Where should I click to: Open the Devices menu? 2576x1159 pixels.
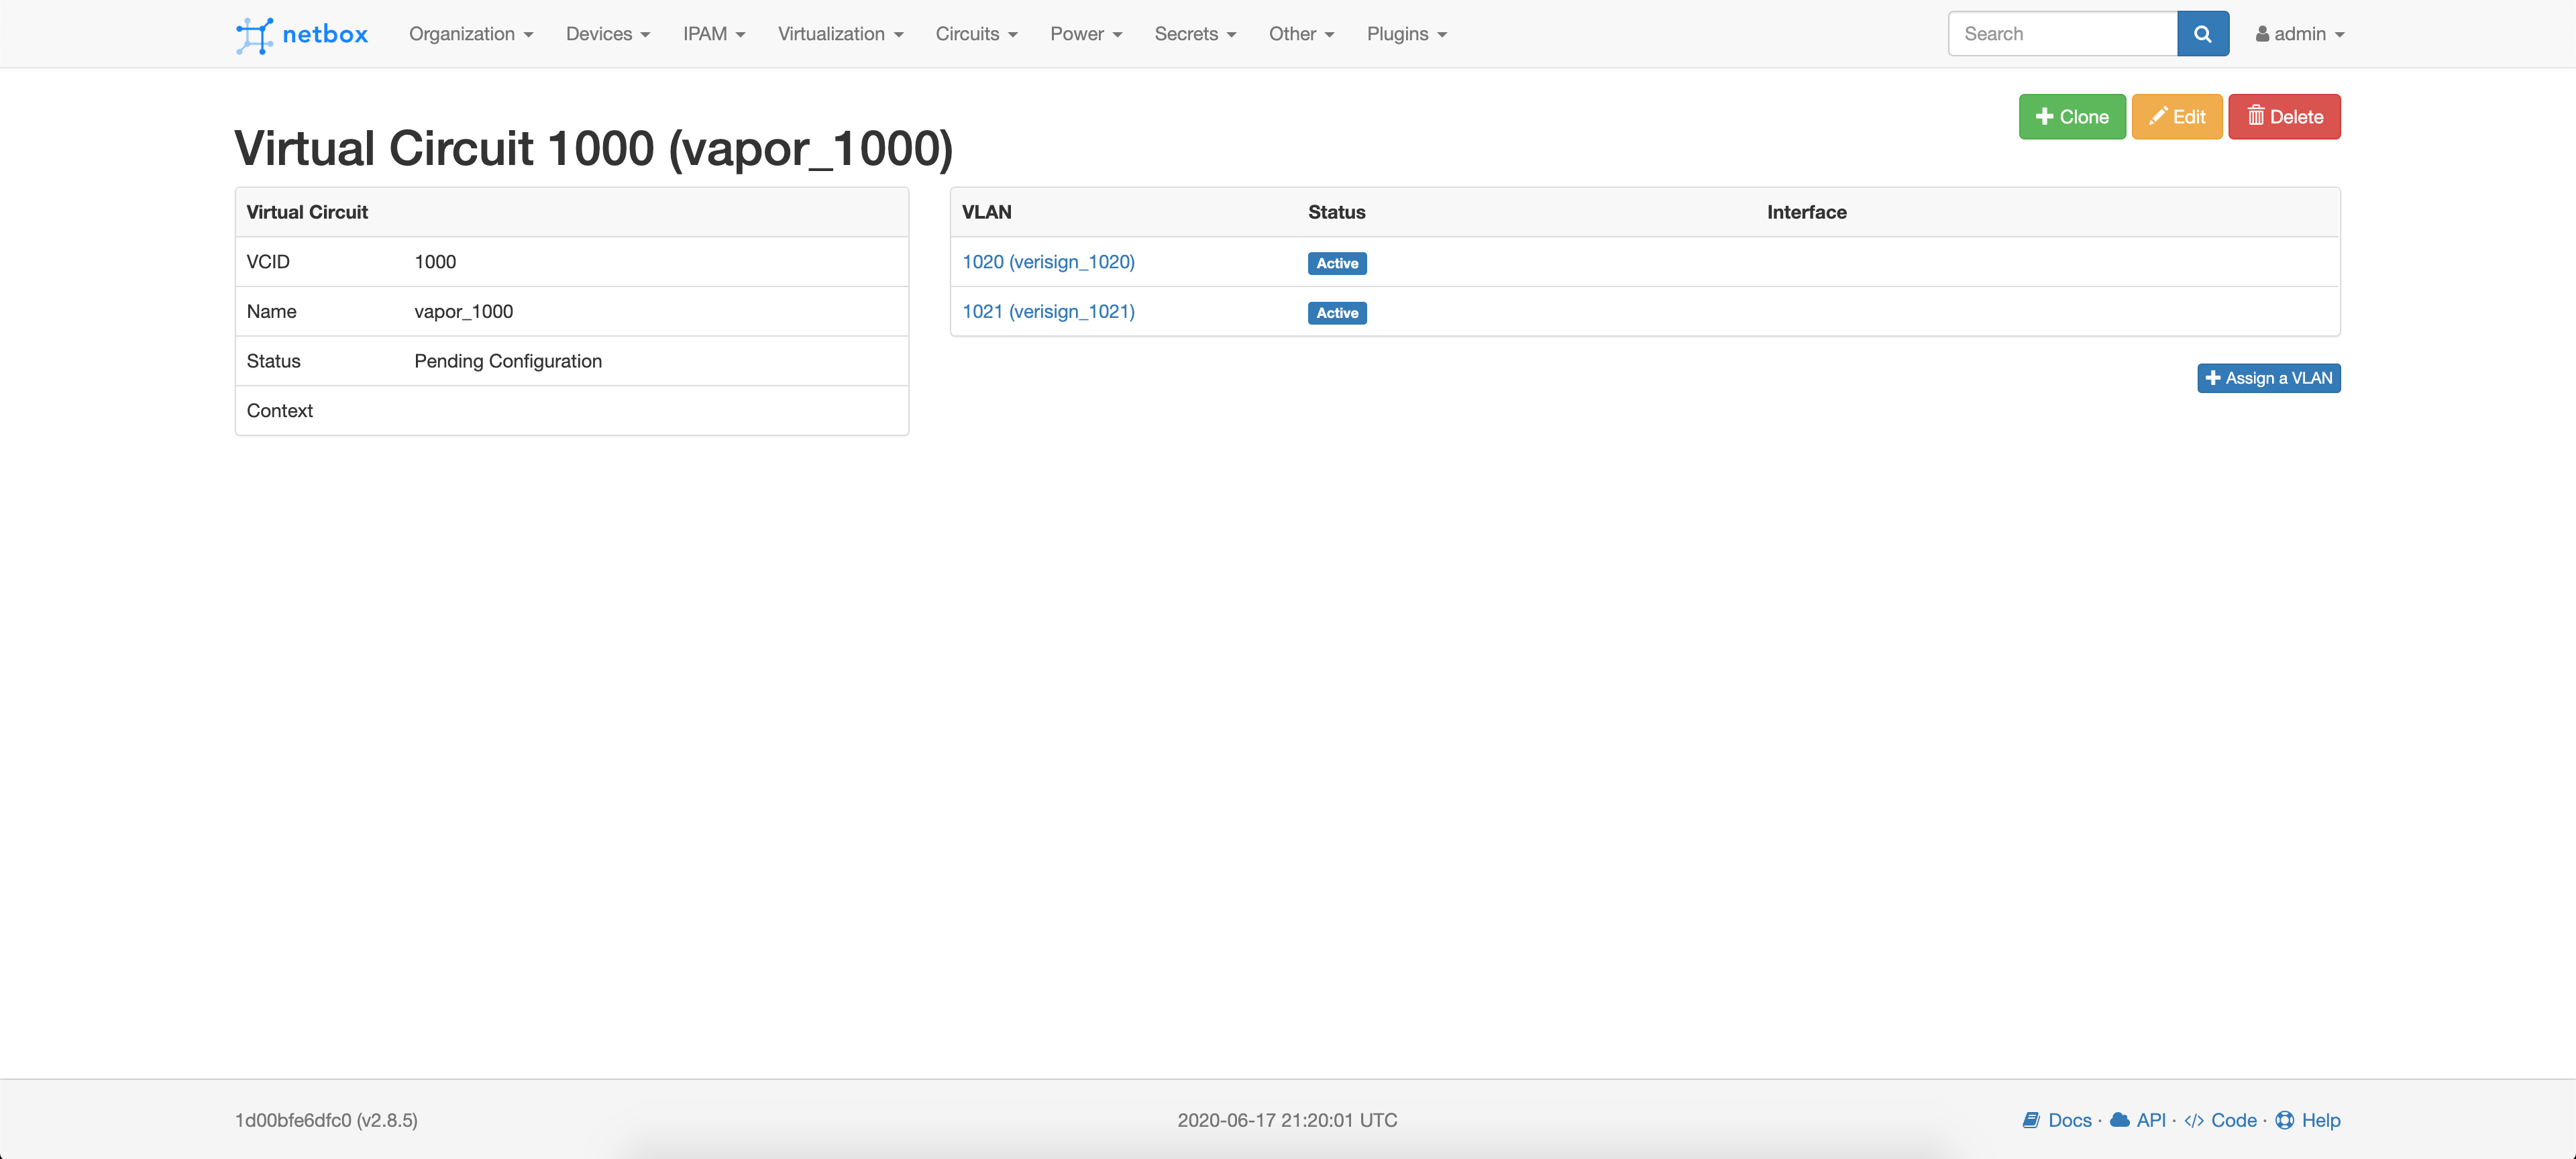(x=607, y=34)
